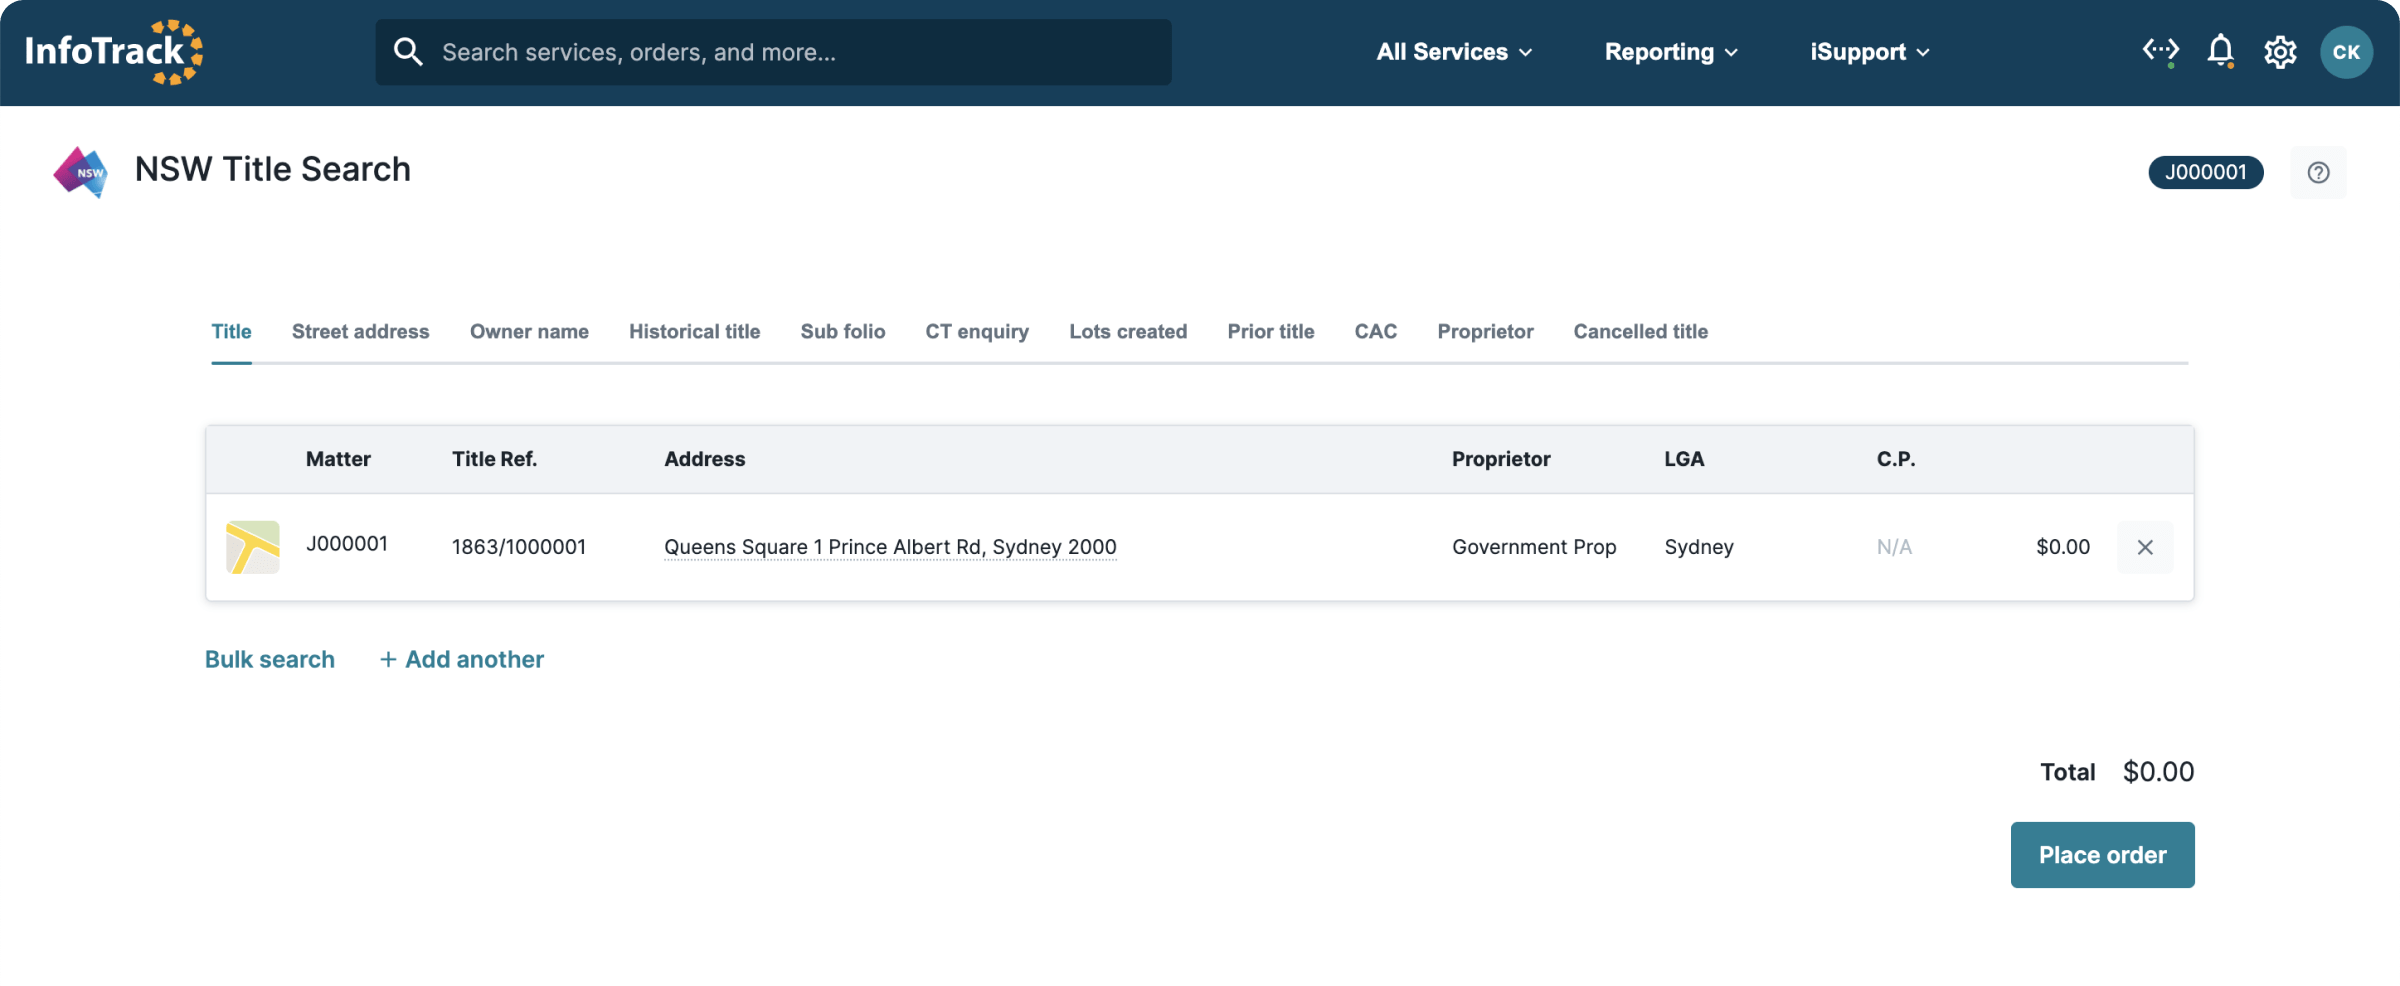Screen dimensions: 2400x986
Task: Open the CK user avatar menu
Action: [2346, 52]
